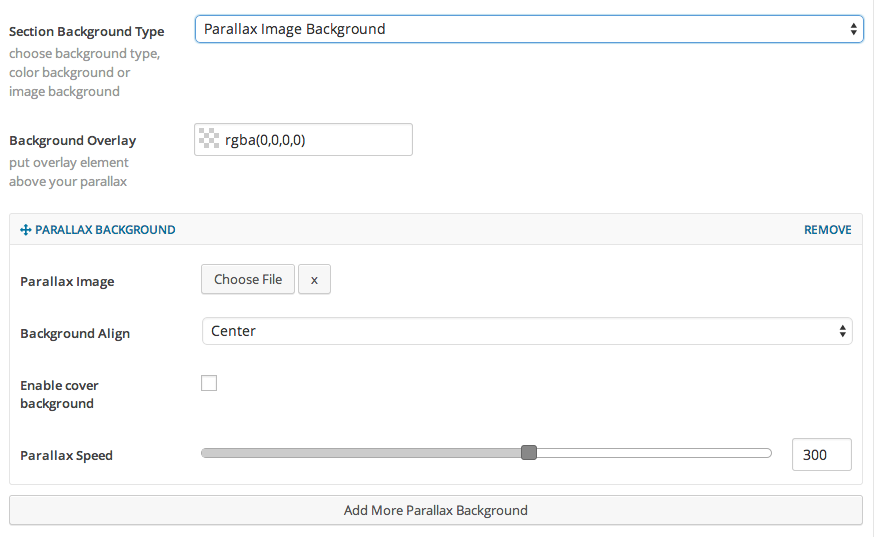Click the slider track right of the handle
The image size is (874, 537).
650,453
